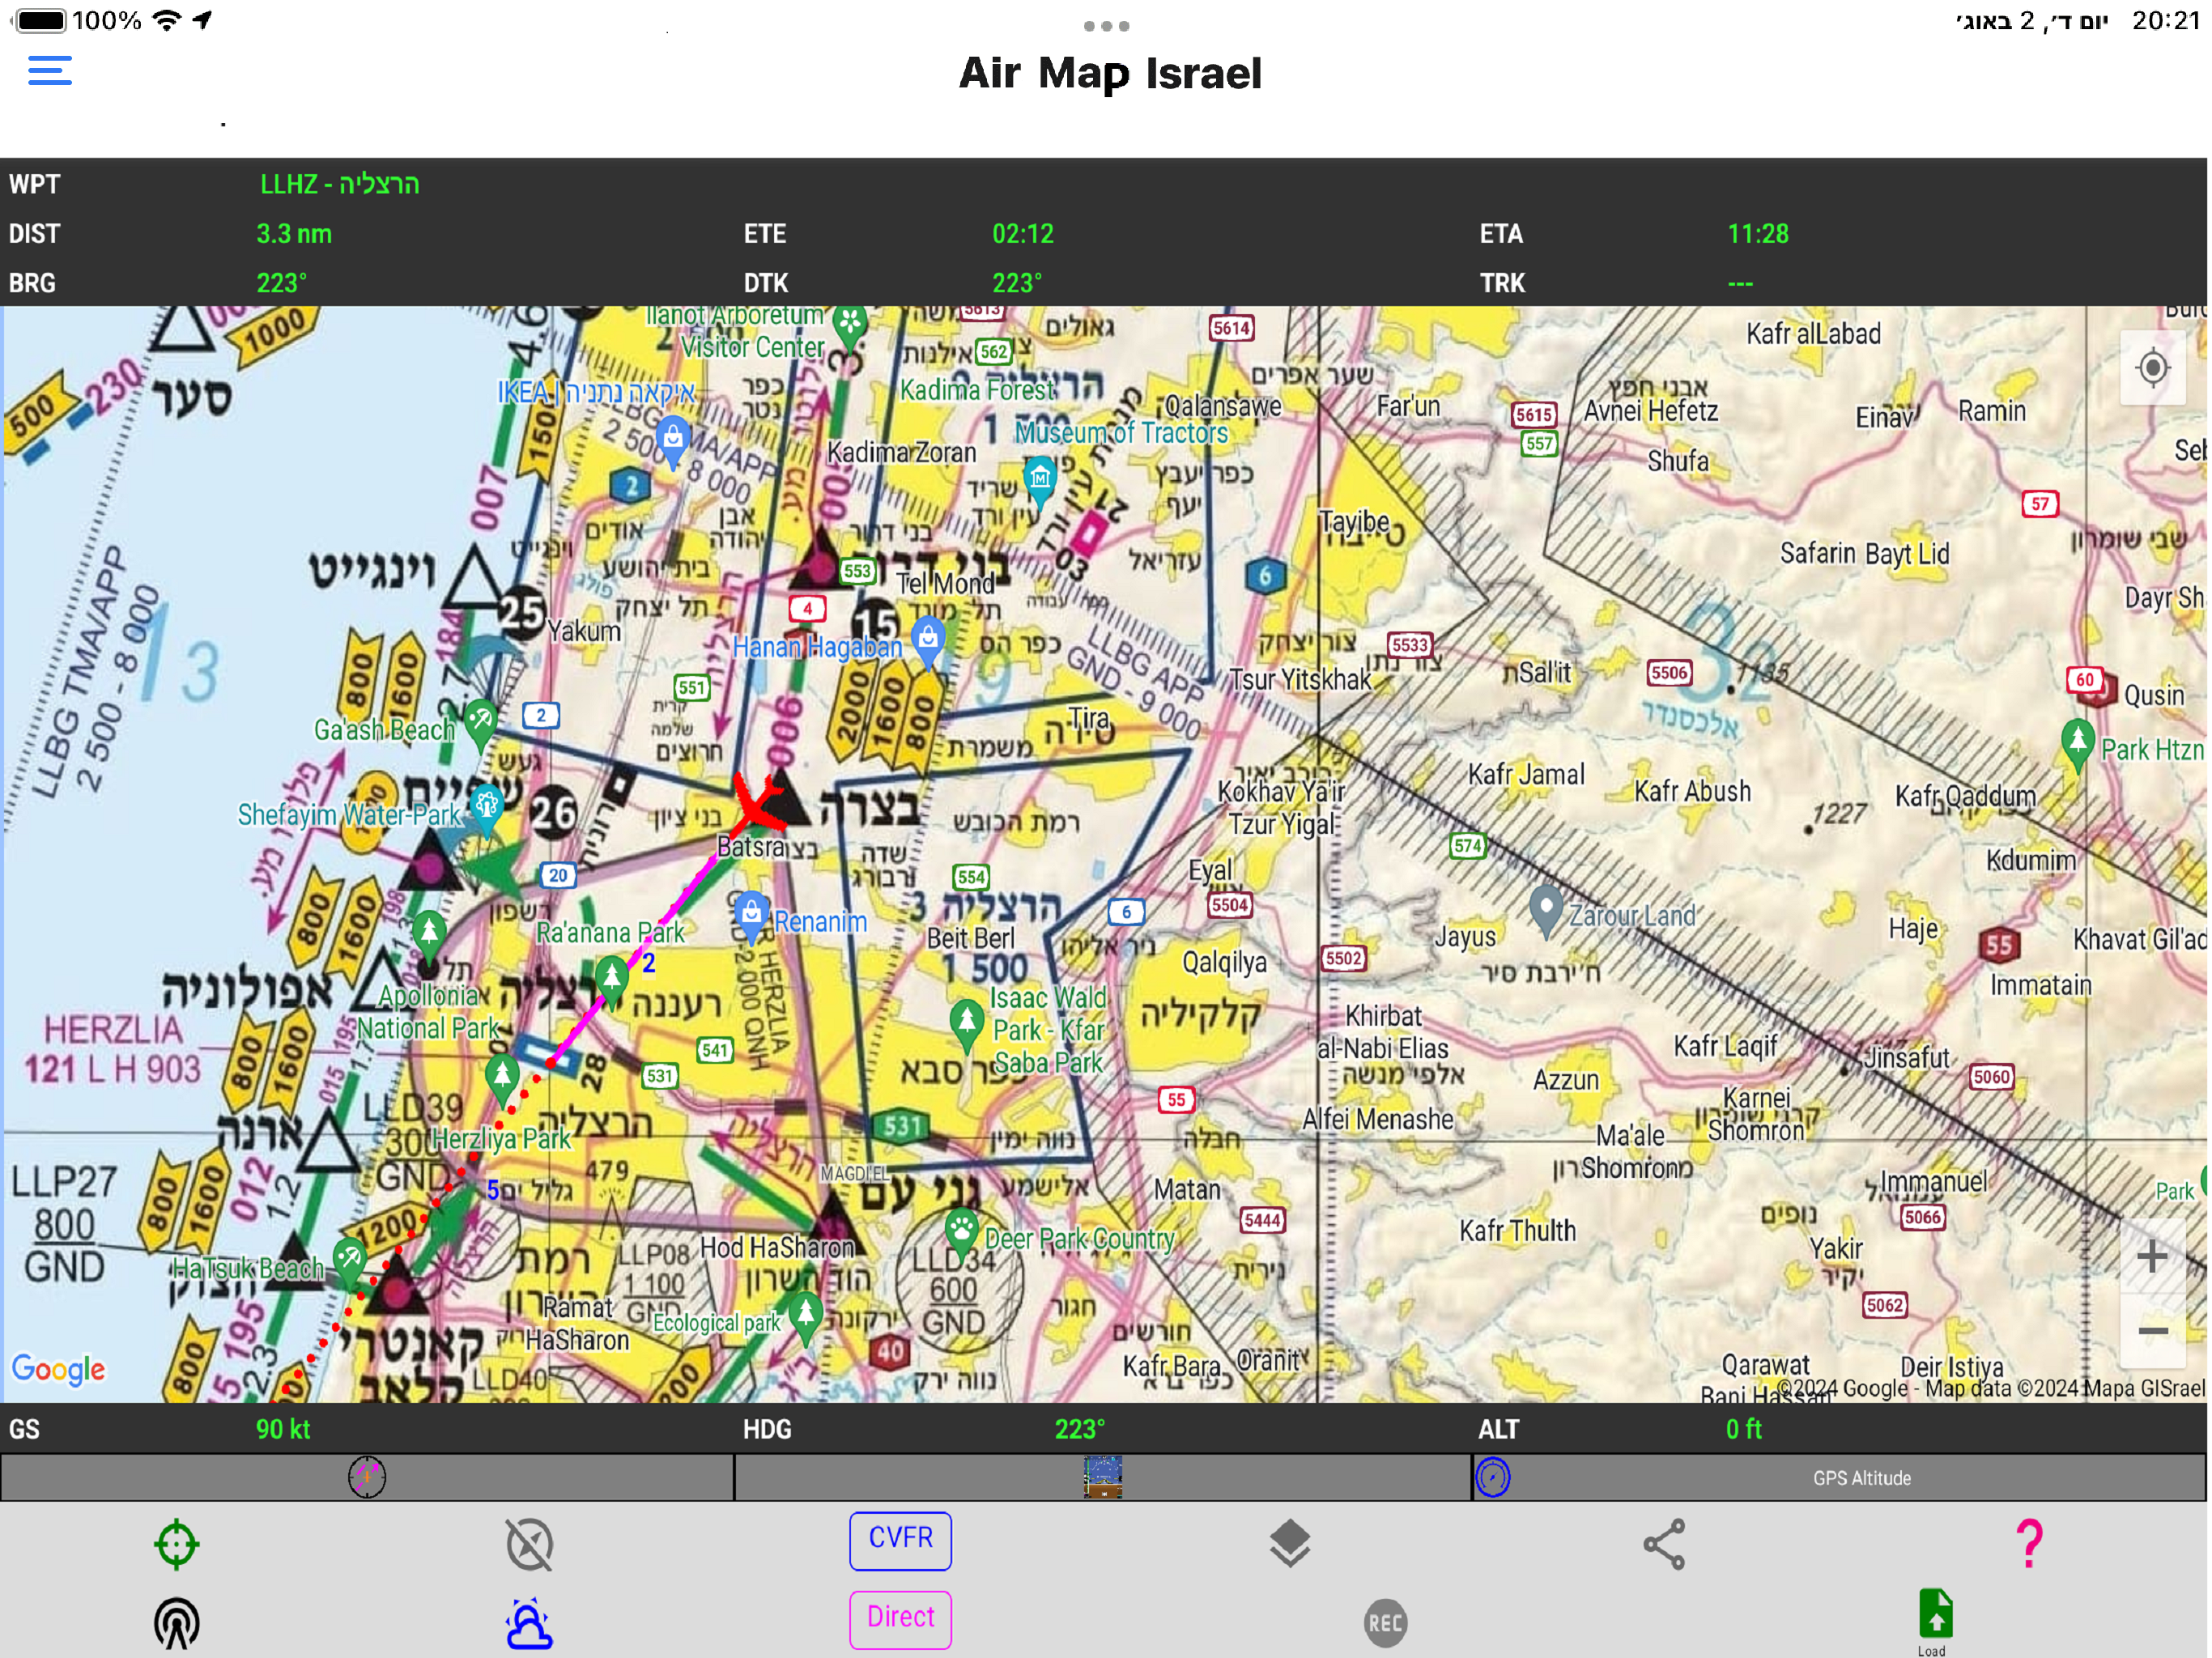Tap the Park Htzn pin at right edge
Screen dimensions: 2212x1658
tap(2078, 744)
